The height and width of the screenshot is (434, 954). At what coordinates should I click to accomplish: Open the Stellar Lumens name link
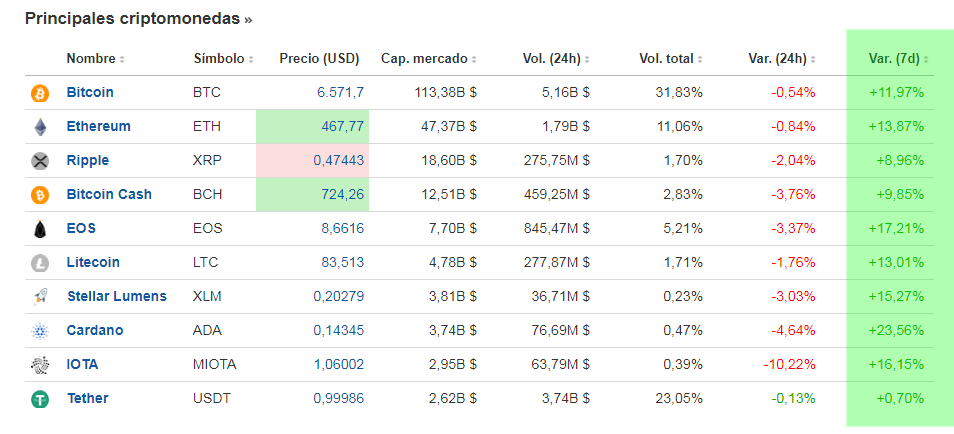point(116,297)
